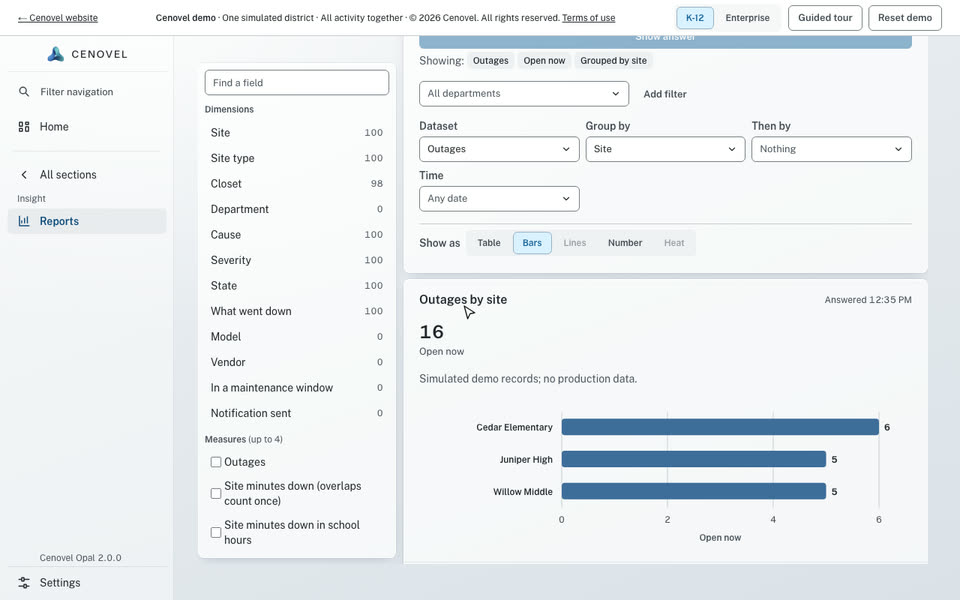
Task: Show results as Table
Action: [x=489, y=243]
